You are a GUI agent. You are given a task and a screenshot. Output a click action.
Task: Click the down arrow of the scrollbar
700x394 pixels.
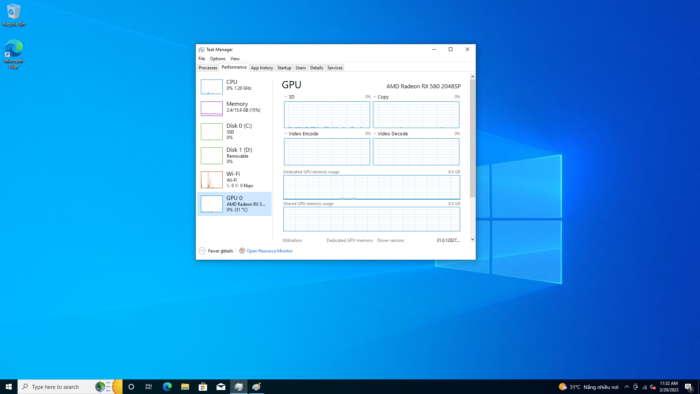[x=472, y=240]
